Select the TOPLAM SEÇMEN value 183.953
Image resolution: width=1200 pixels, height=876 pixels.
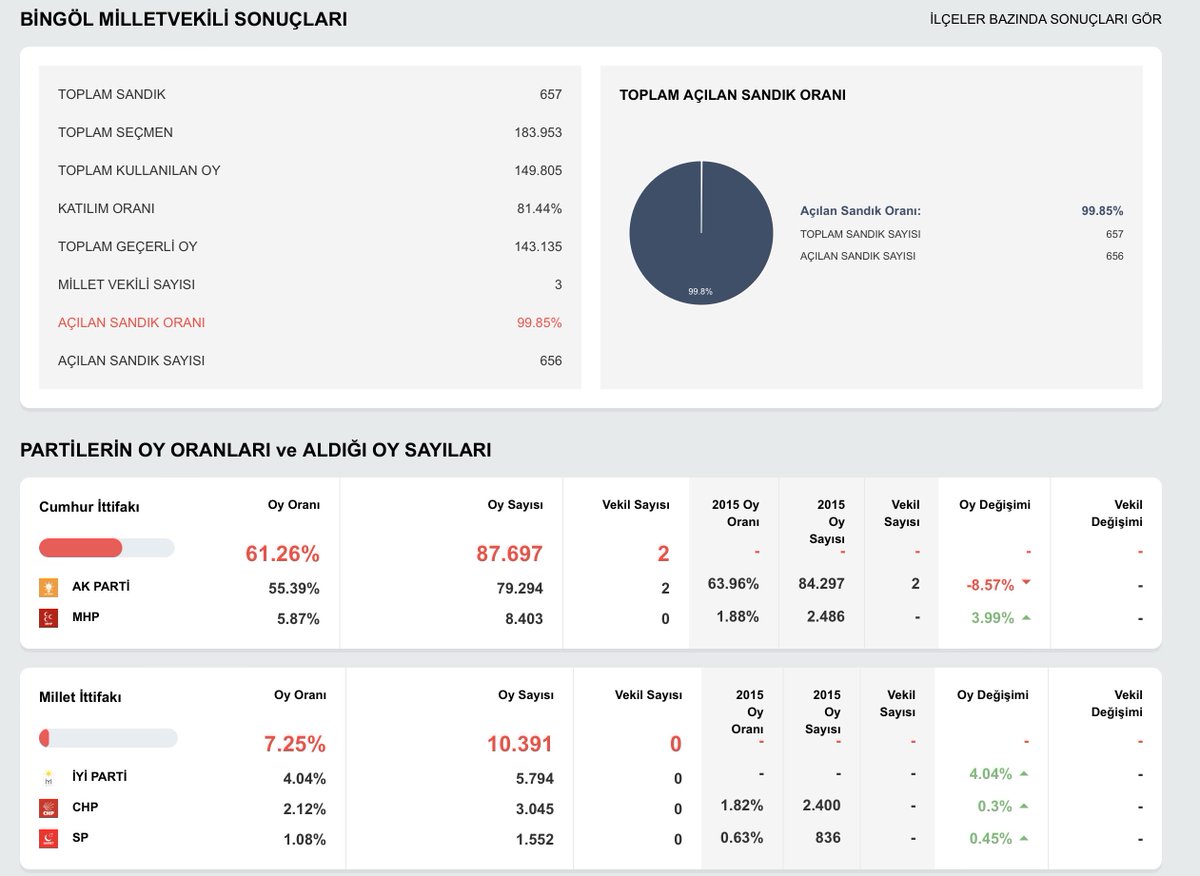tap(538, 133)
